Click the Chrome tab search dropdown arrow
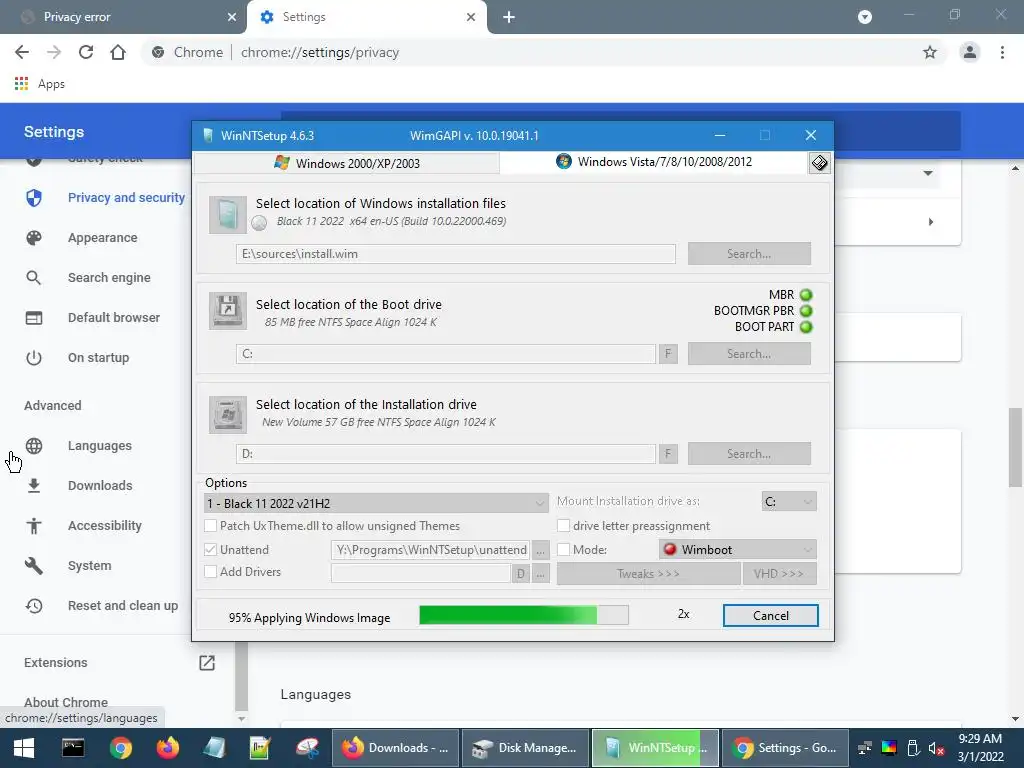Viewport: 1024px width, 768px height. tap(865, 17)
